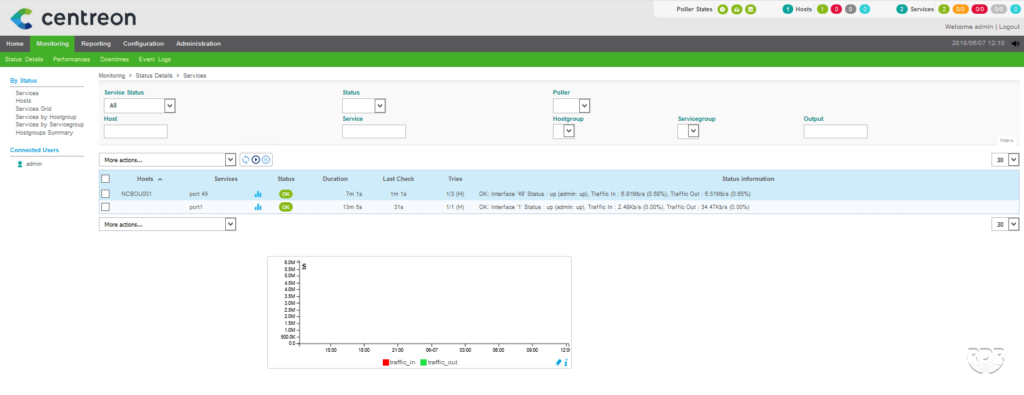The image size is (1024, 395).
Task: Tick the checkbox for the port1 row
Action: [105, 207]
